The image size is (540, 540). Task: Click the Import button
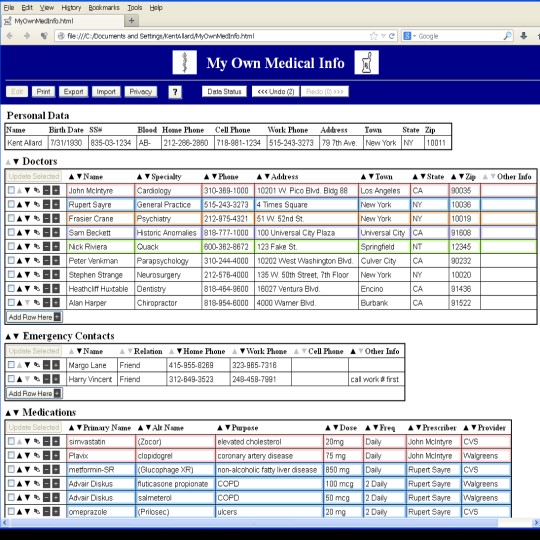[x=106, y=92]
